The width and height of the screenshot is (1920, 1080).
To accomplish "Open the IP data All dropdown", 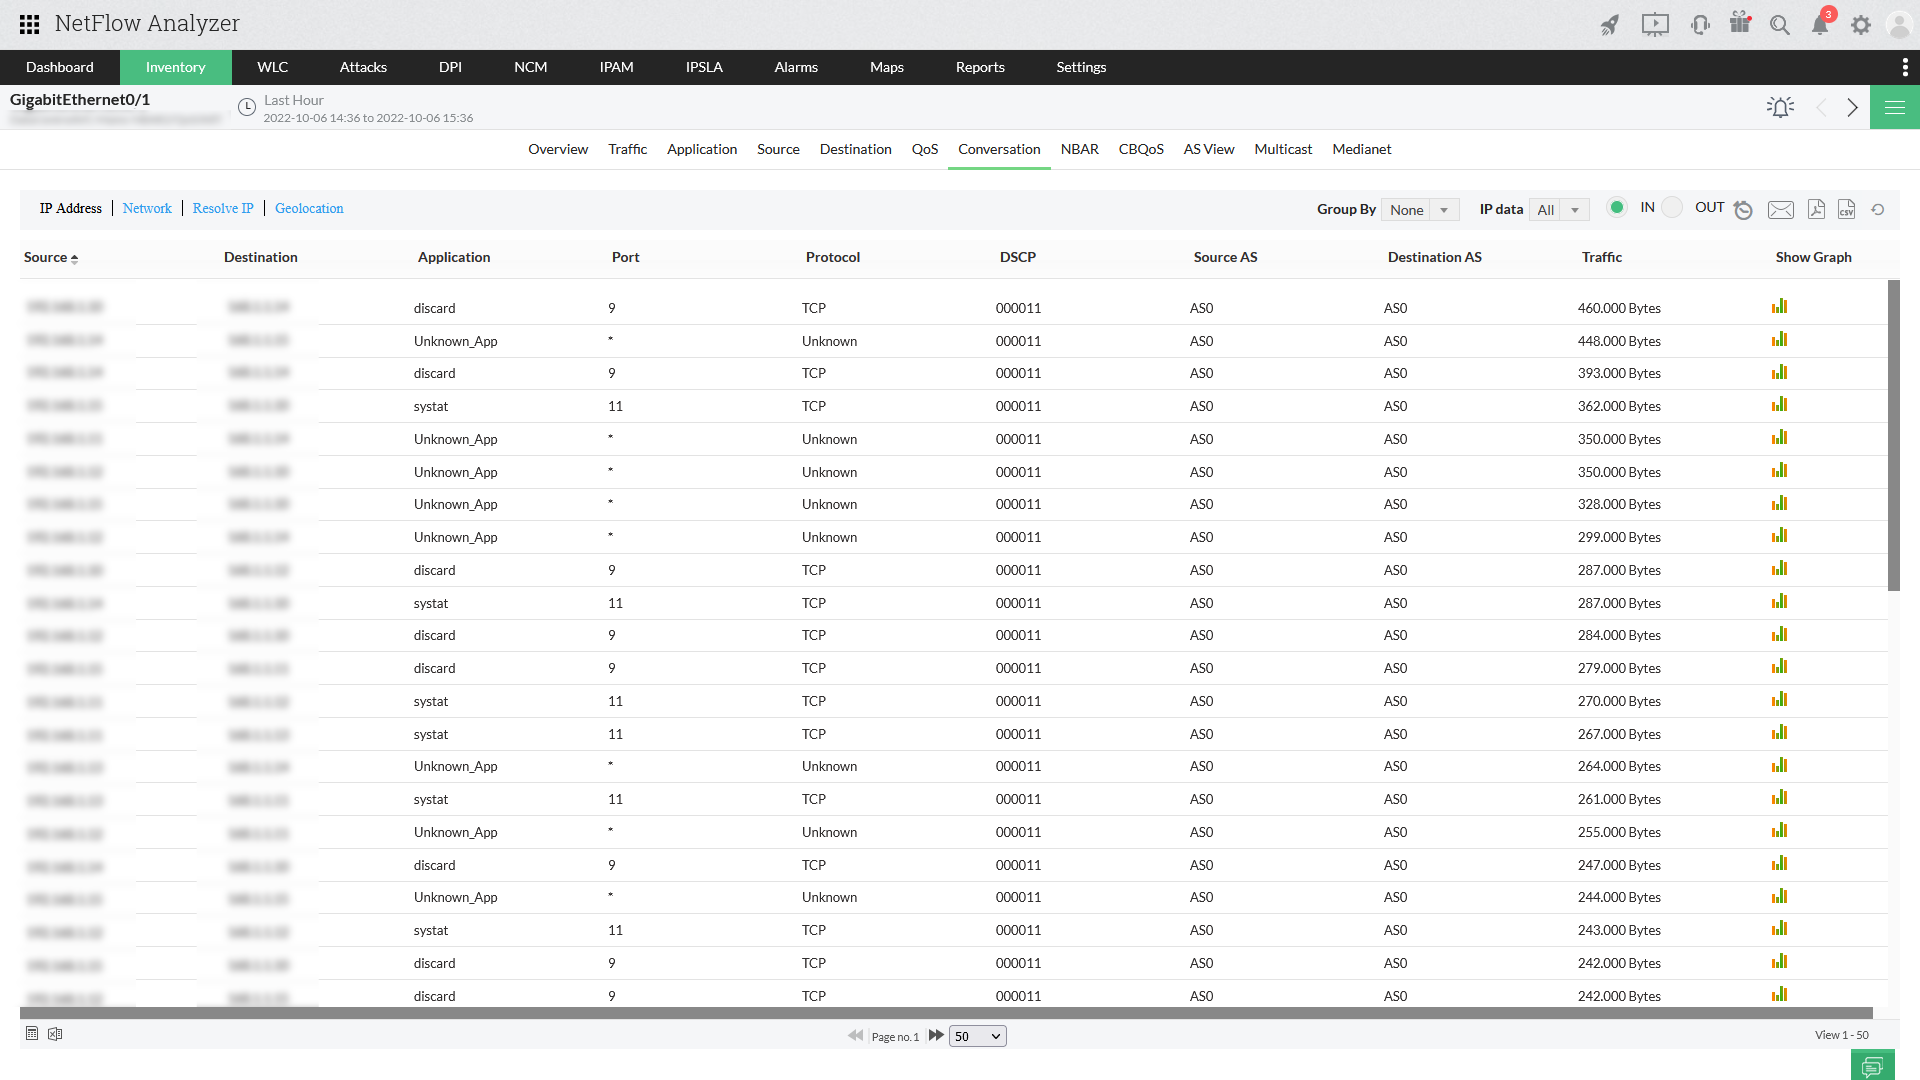I will click(x=1559, y=210).
